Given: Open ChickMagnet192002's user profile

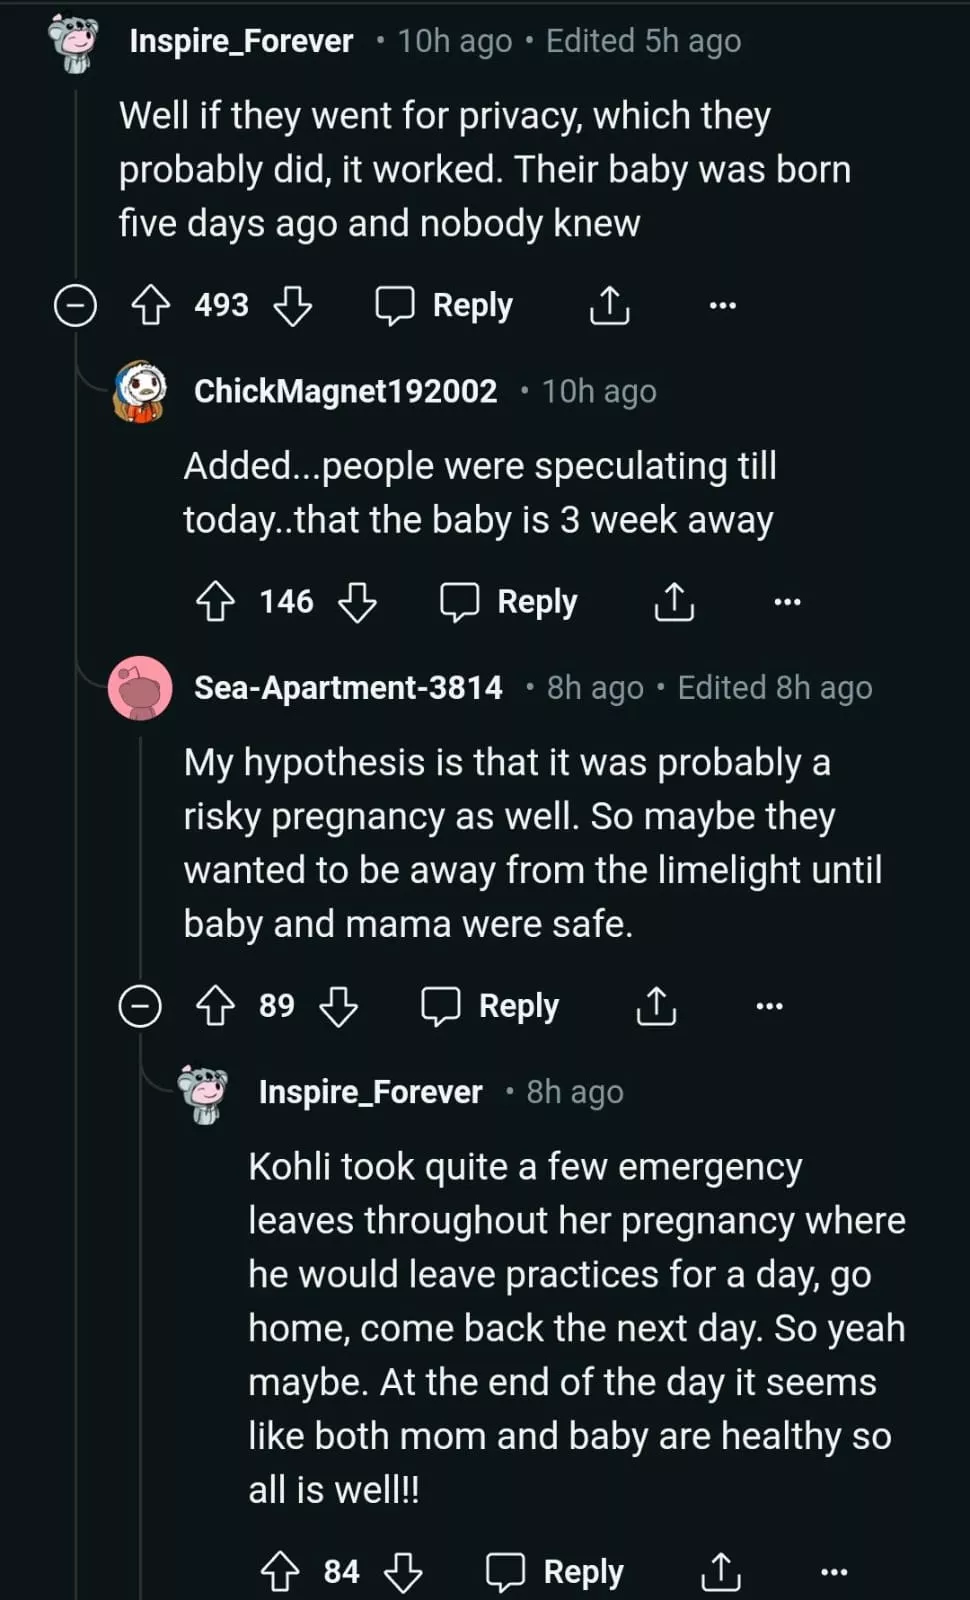Looking at the screenshot, I should click(345, 391).
